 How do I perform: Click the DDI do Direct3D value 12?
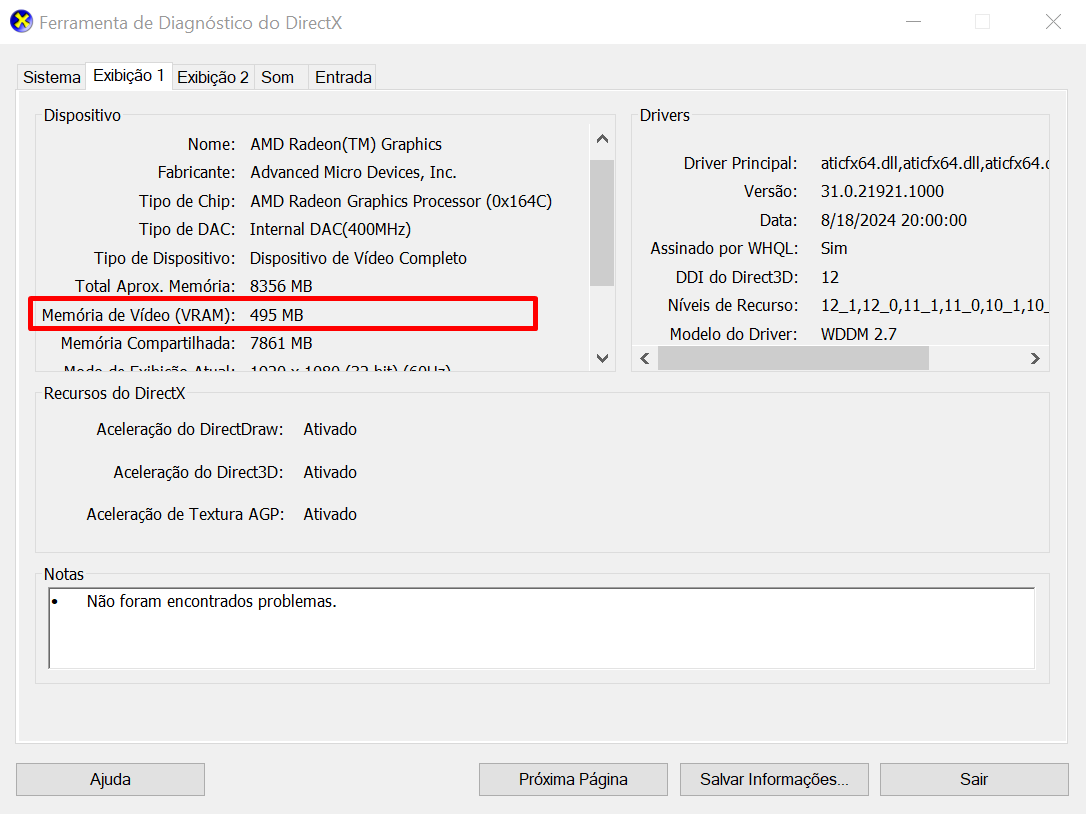830,277
